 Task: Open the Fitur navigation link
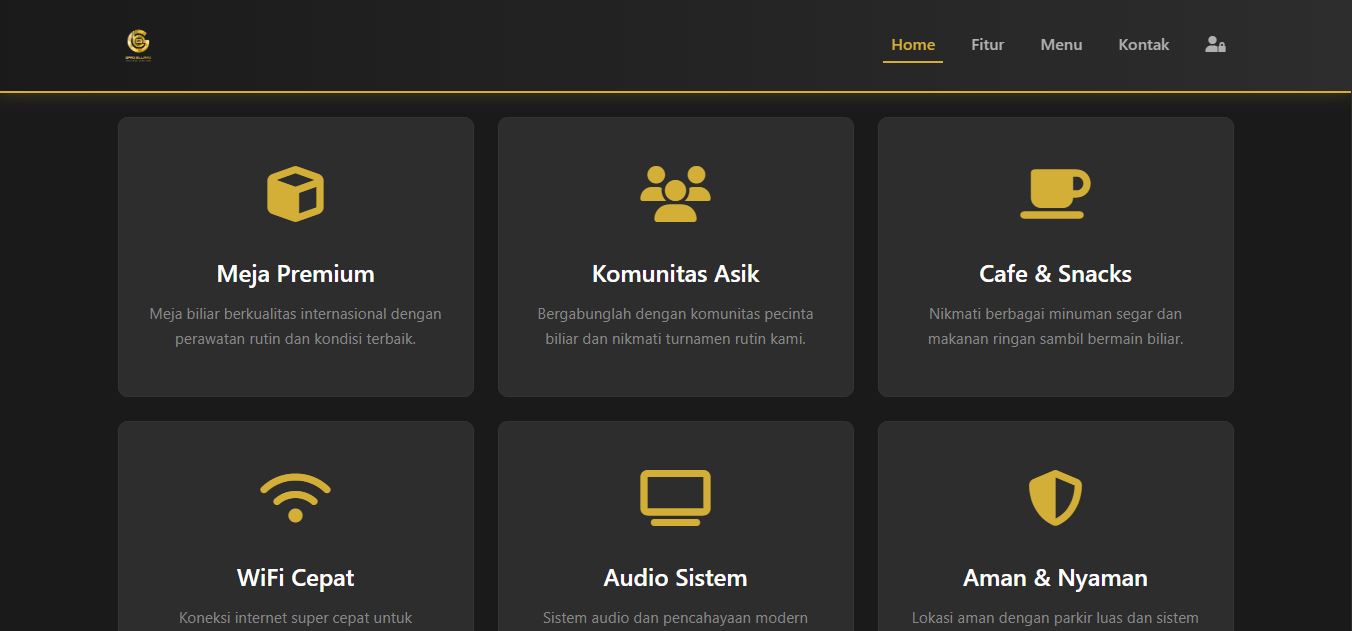coord(987,45)
